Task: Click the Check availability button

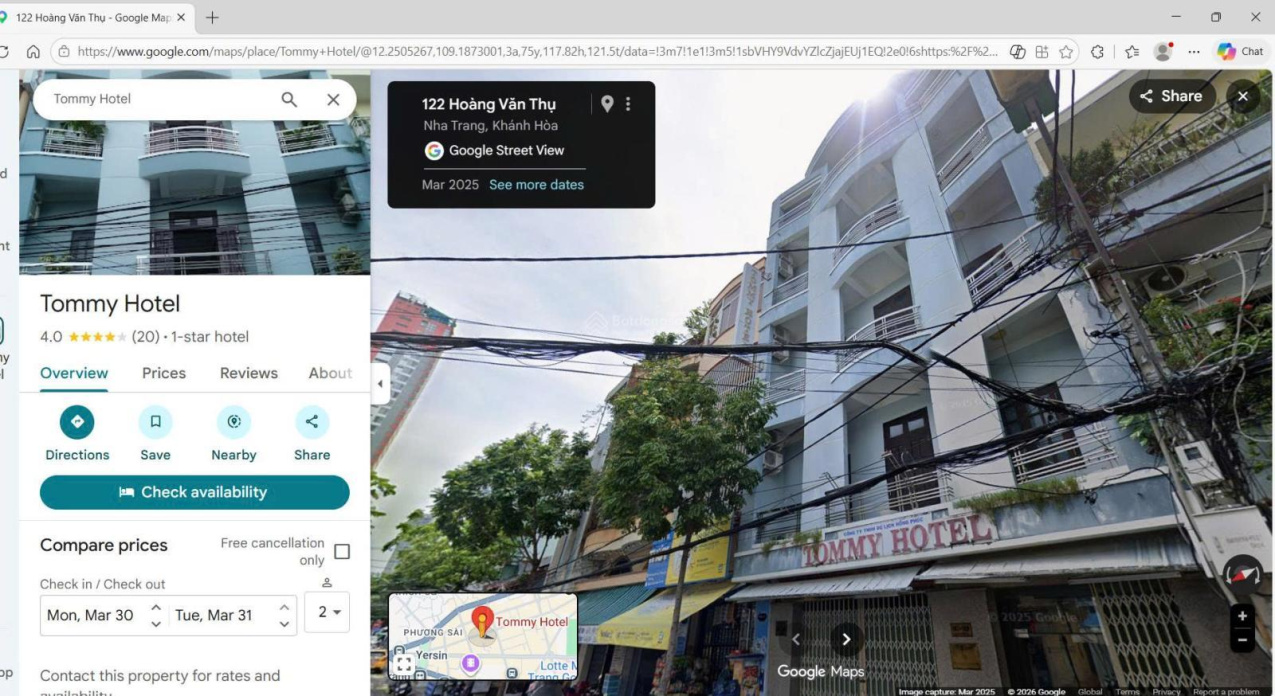Action: (x=194, y=492)
